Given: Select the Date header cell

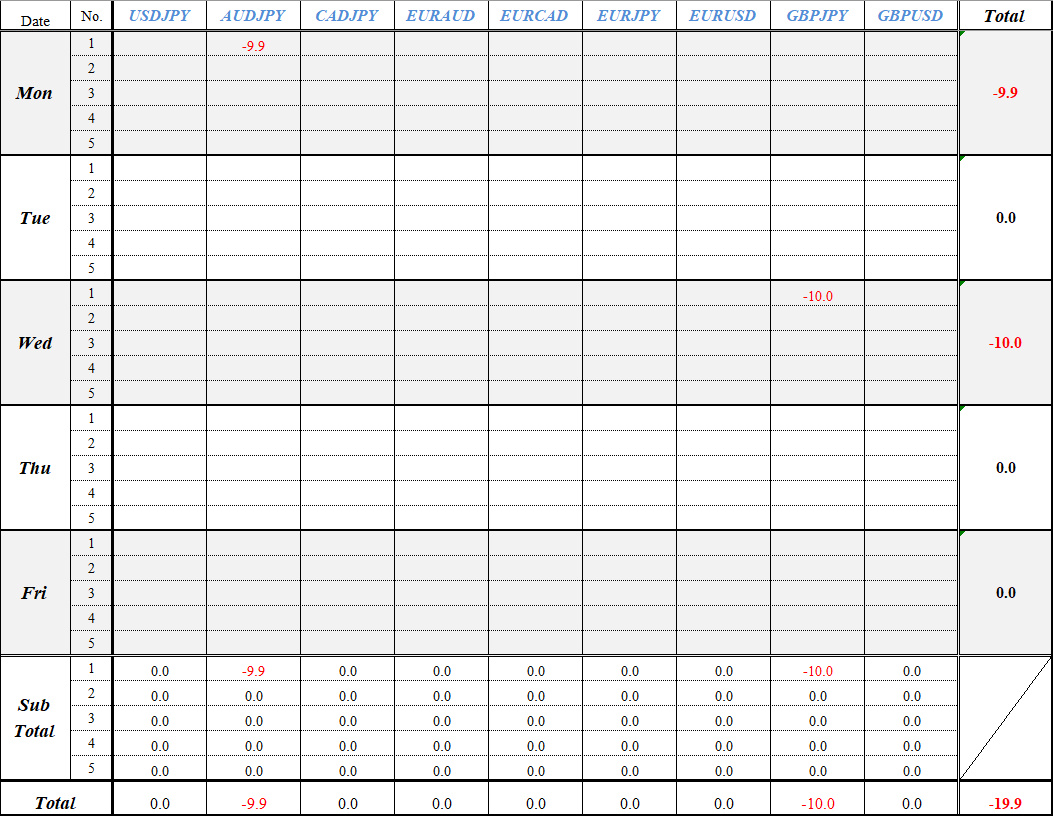Looking at the screenshot, I should click(35, 18).
